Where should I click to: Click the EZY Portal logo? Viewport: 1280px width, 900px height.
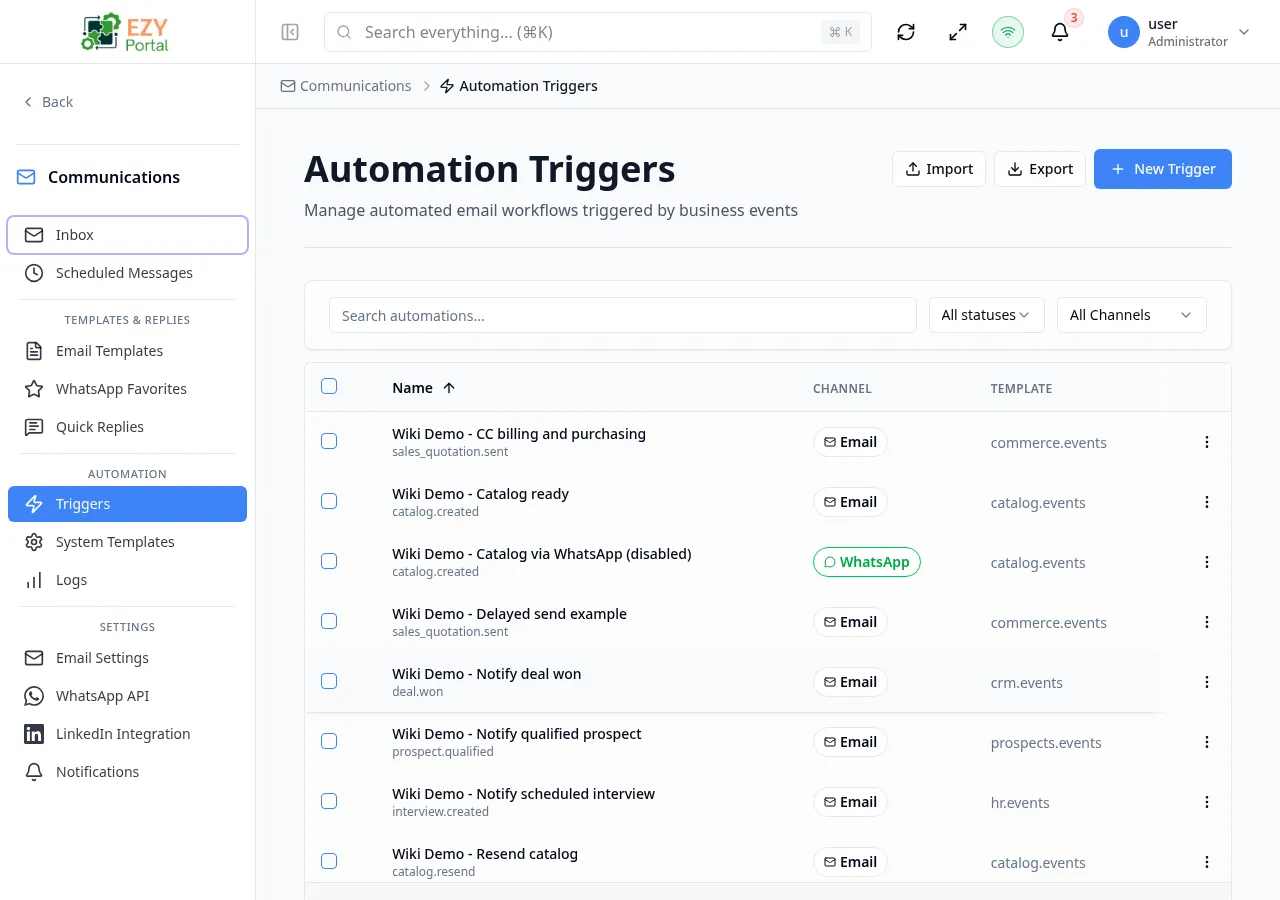tap(126, 32)
